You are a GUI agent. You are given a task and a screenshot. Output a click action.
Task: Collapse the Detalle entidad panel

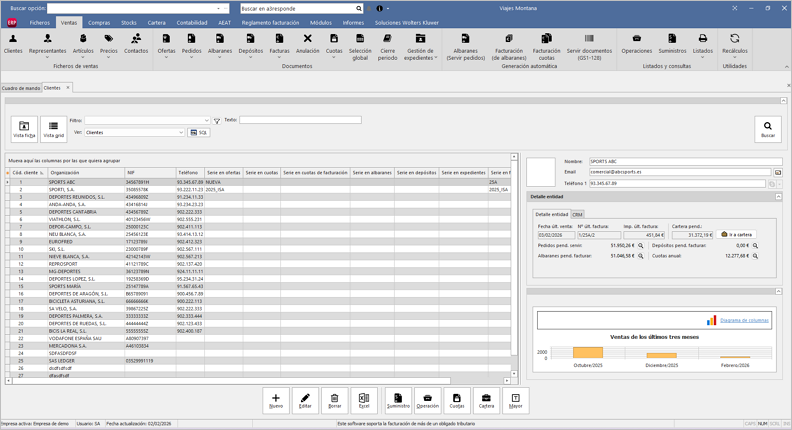tap(778, 197)
